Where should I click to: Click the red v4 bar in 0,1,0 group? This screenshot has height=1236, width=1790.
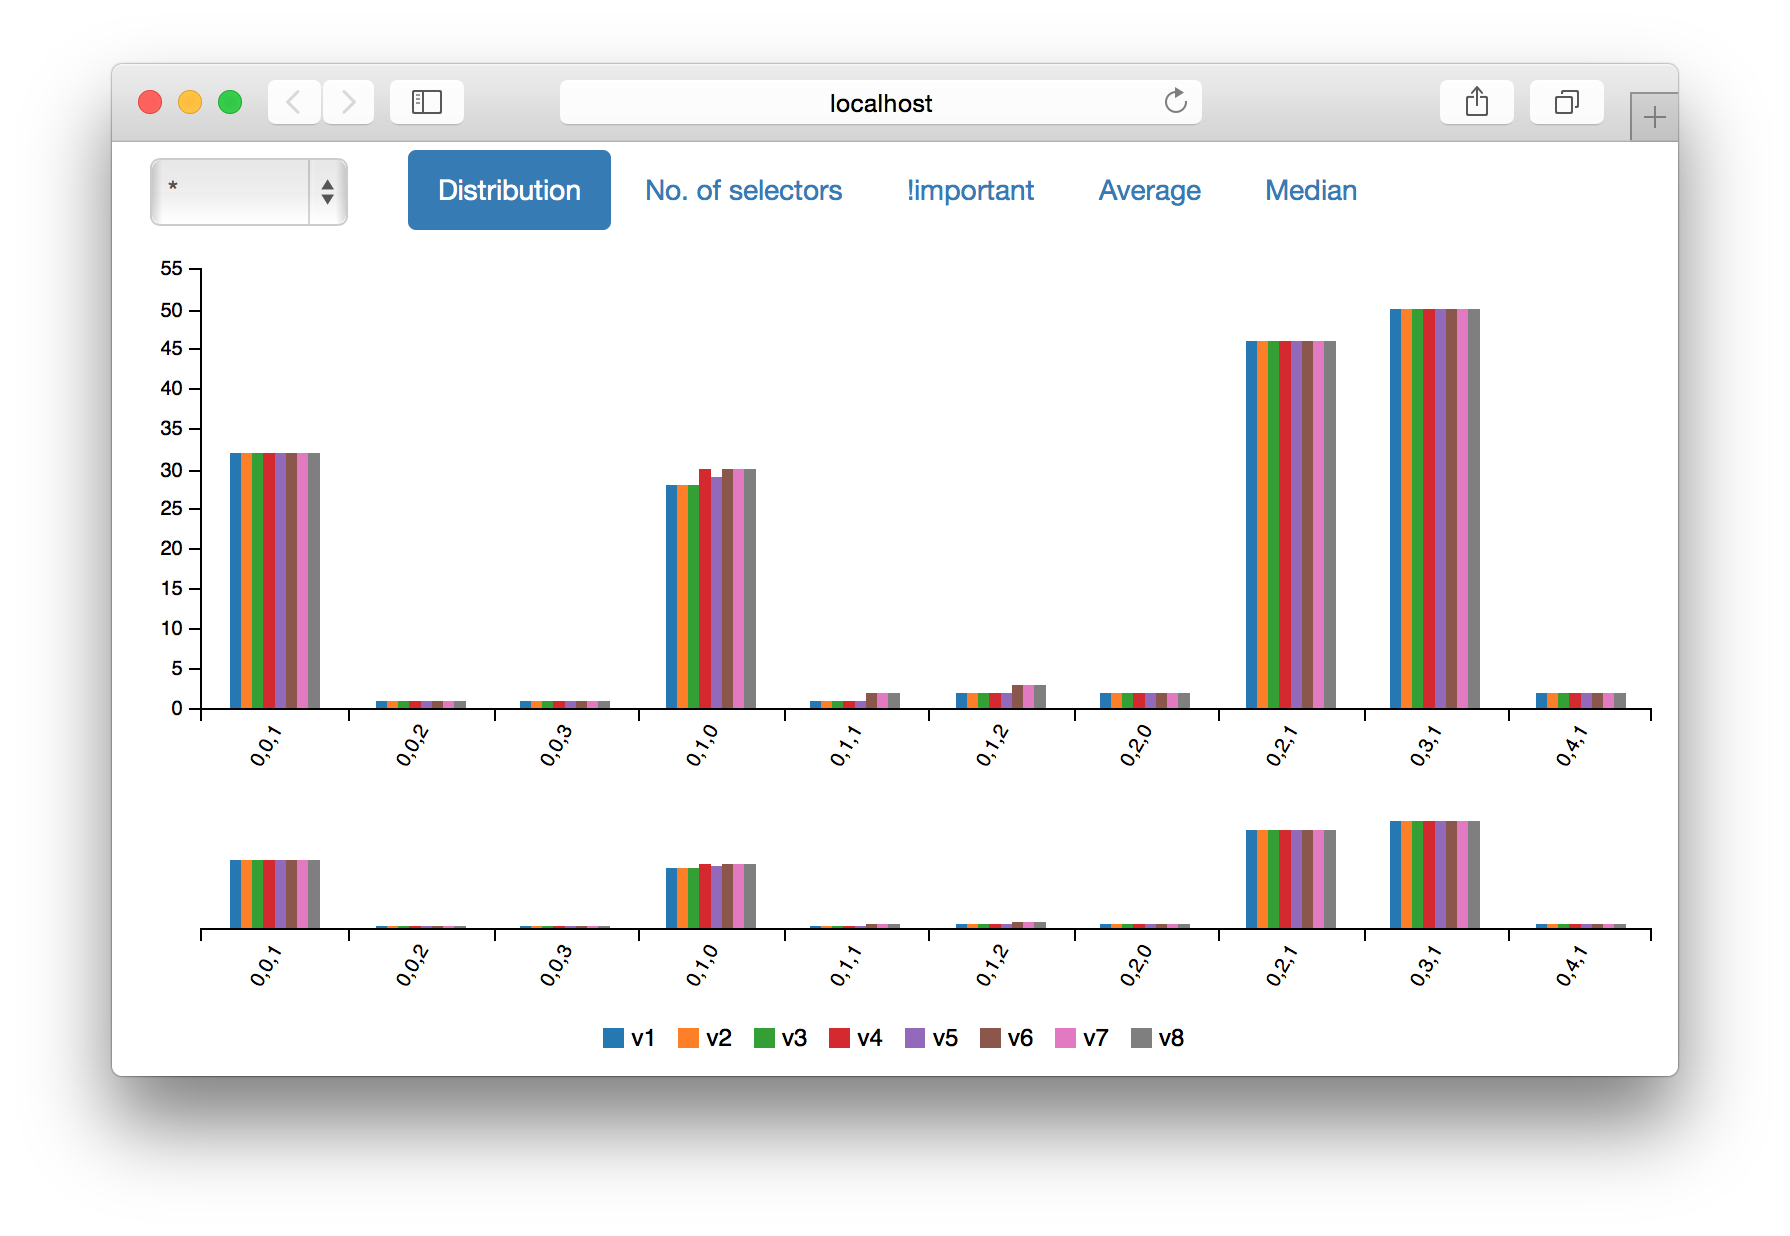[705, 589]
